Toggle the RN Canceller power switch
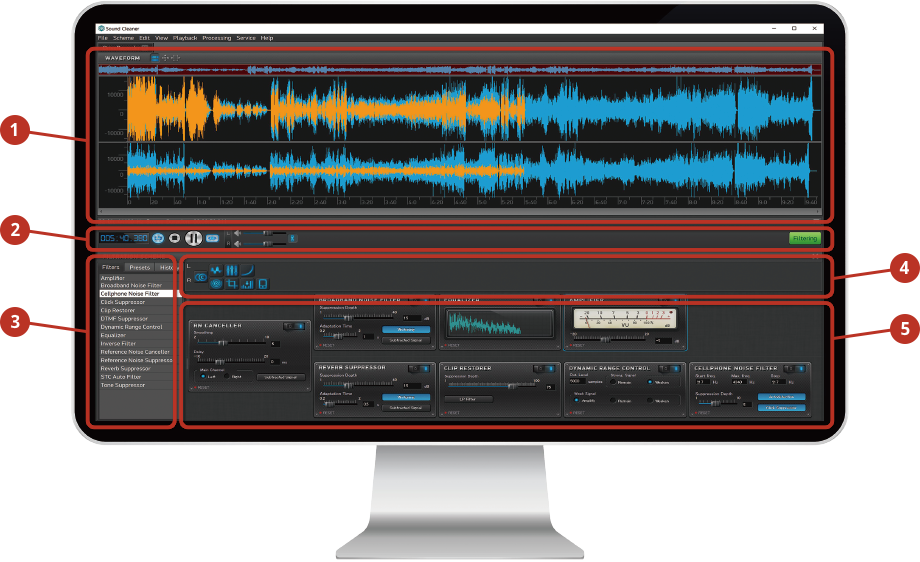 (295, 326)
